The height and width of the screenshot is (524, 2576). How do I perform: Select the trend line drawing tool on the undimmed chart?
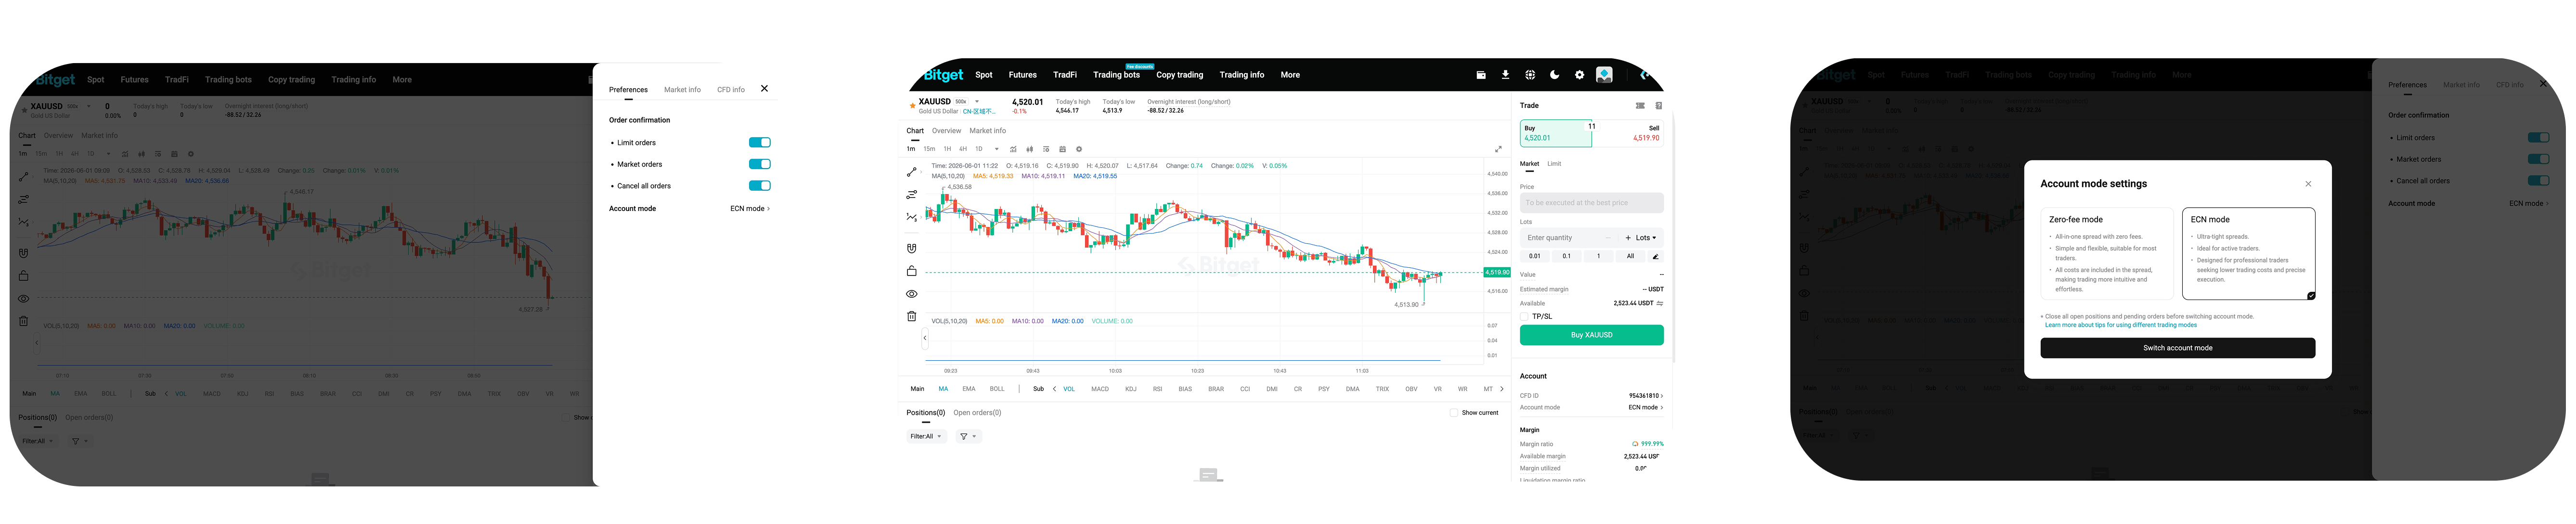[911, 172]
